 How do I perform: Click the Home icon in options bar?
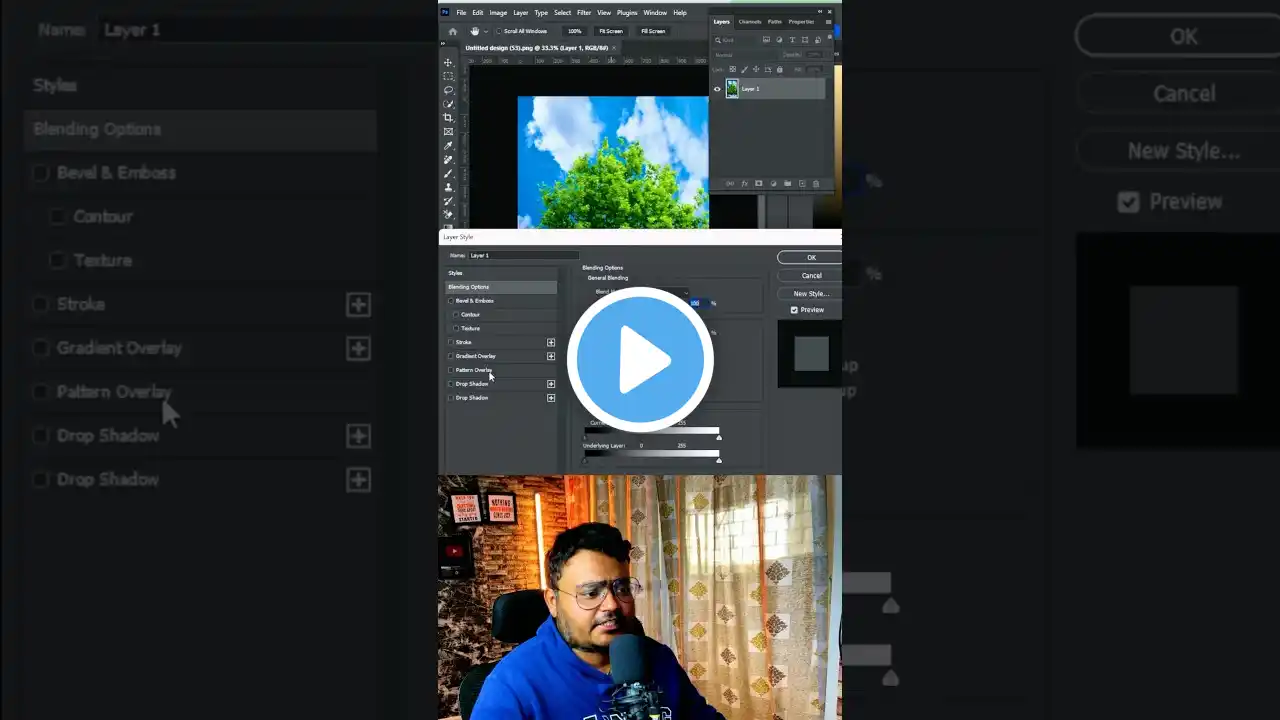pos(452,31)
